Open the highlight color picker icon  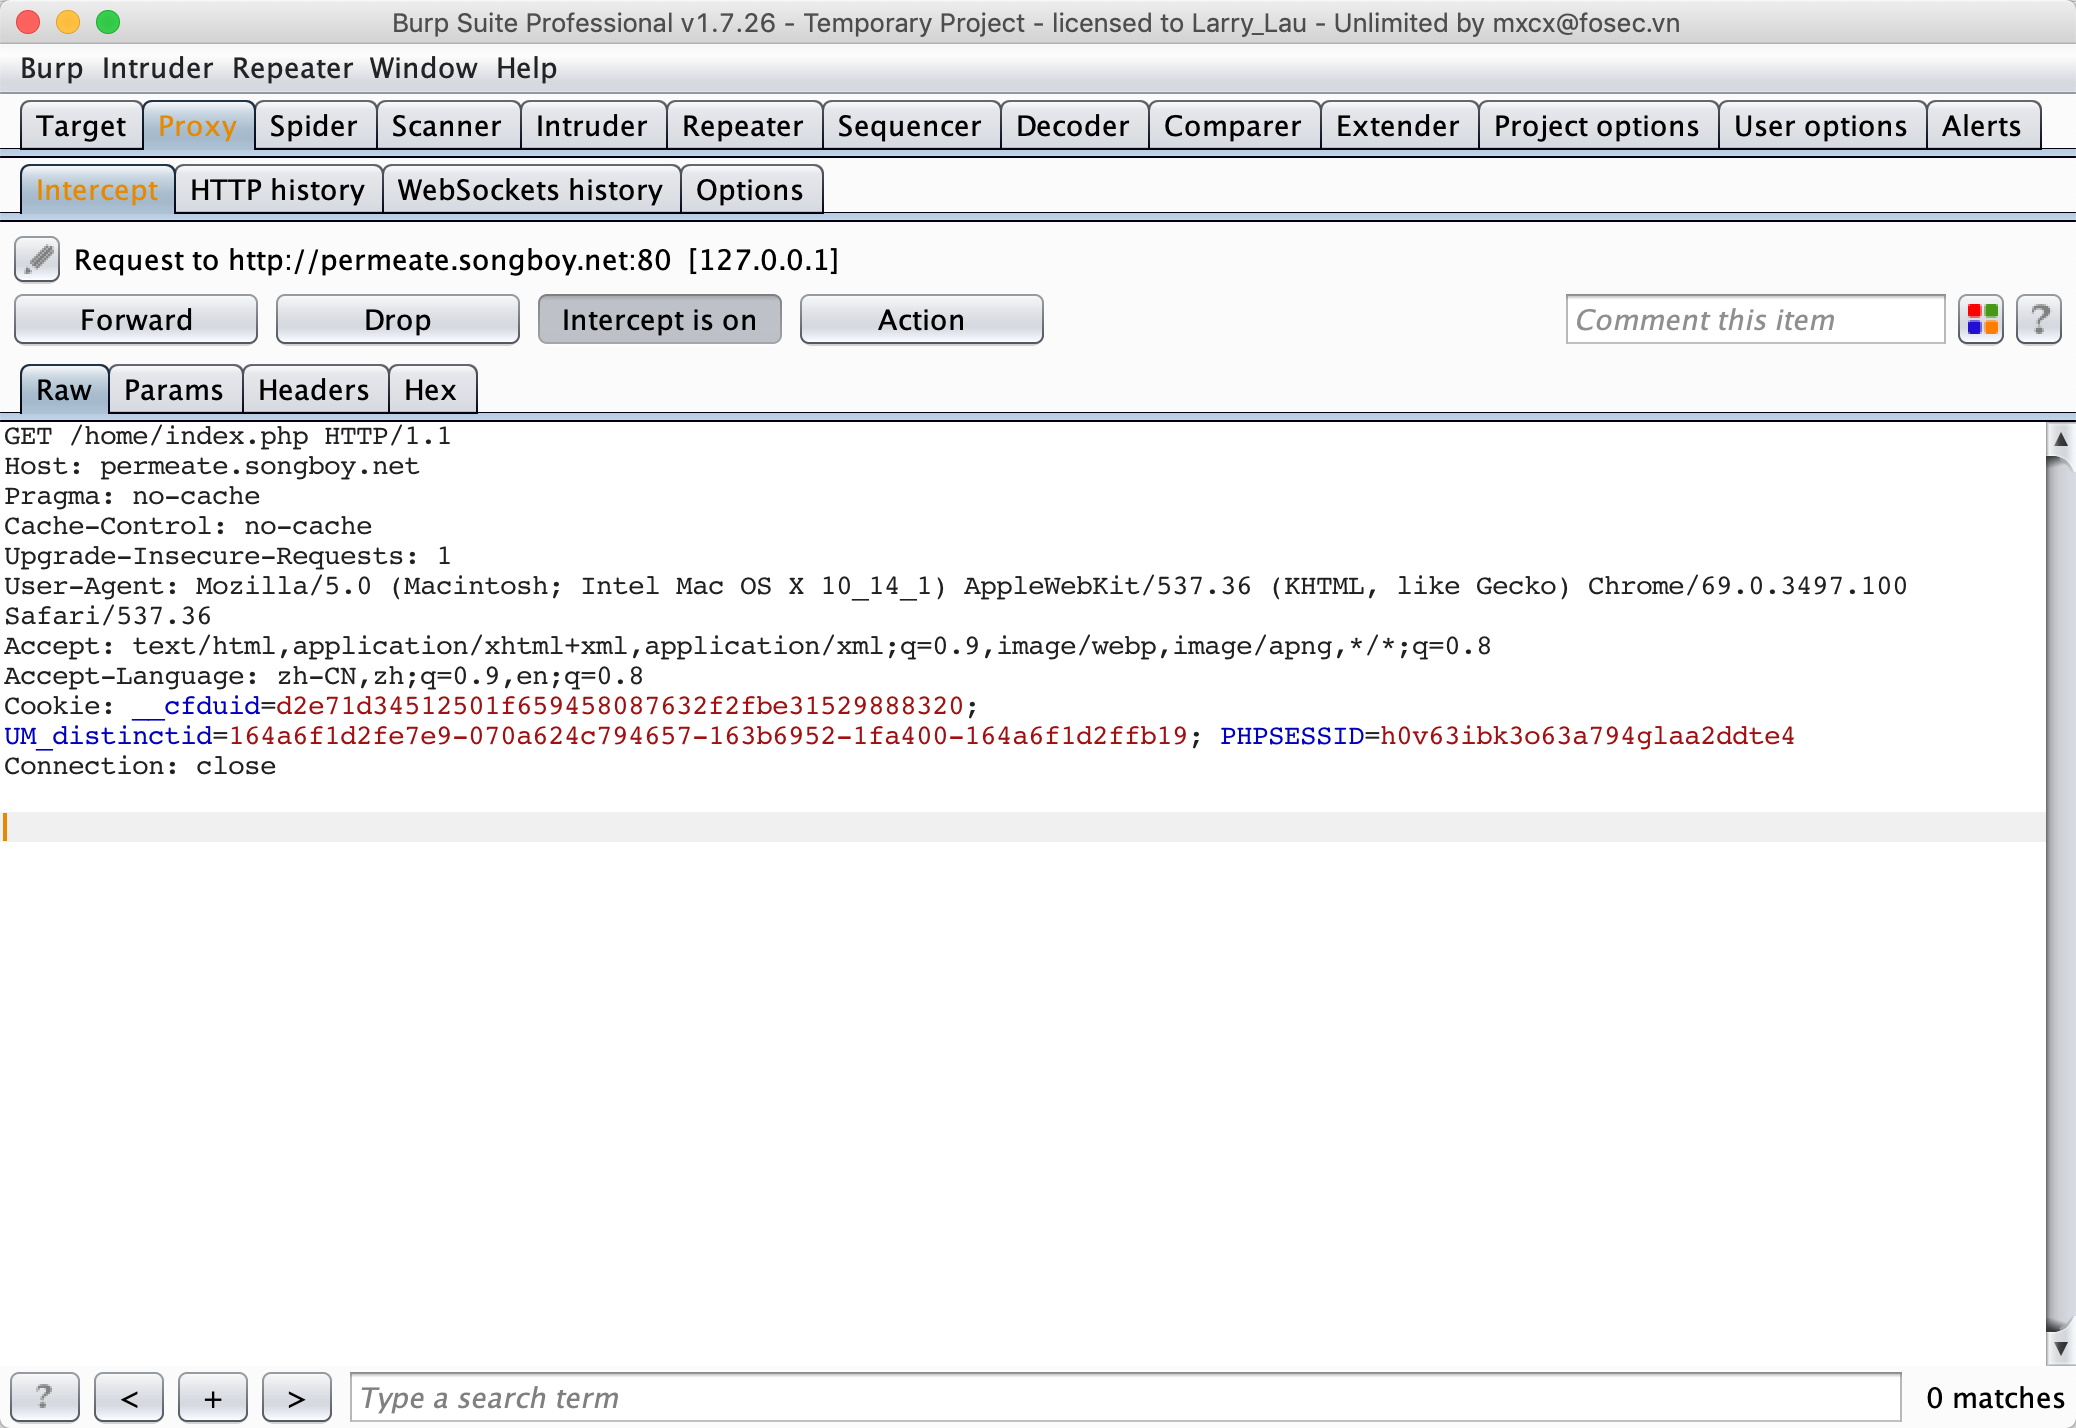click(1981, 320)
